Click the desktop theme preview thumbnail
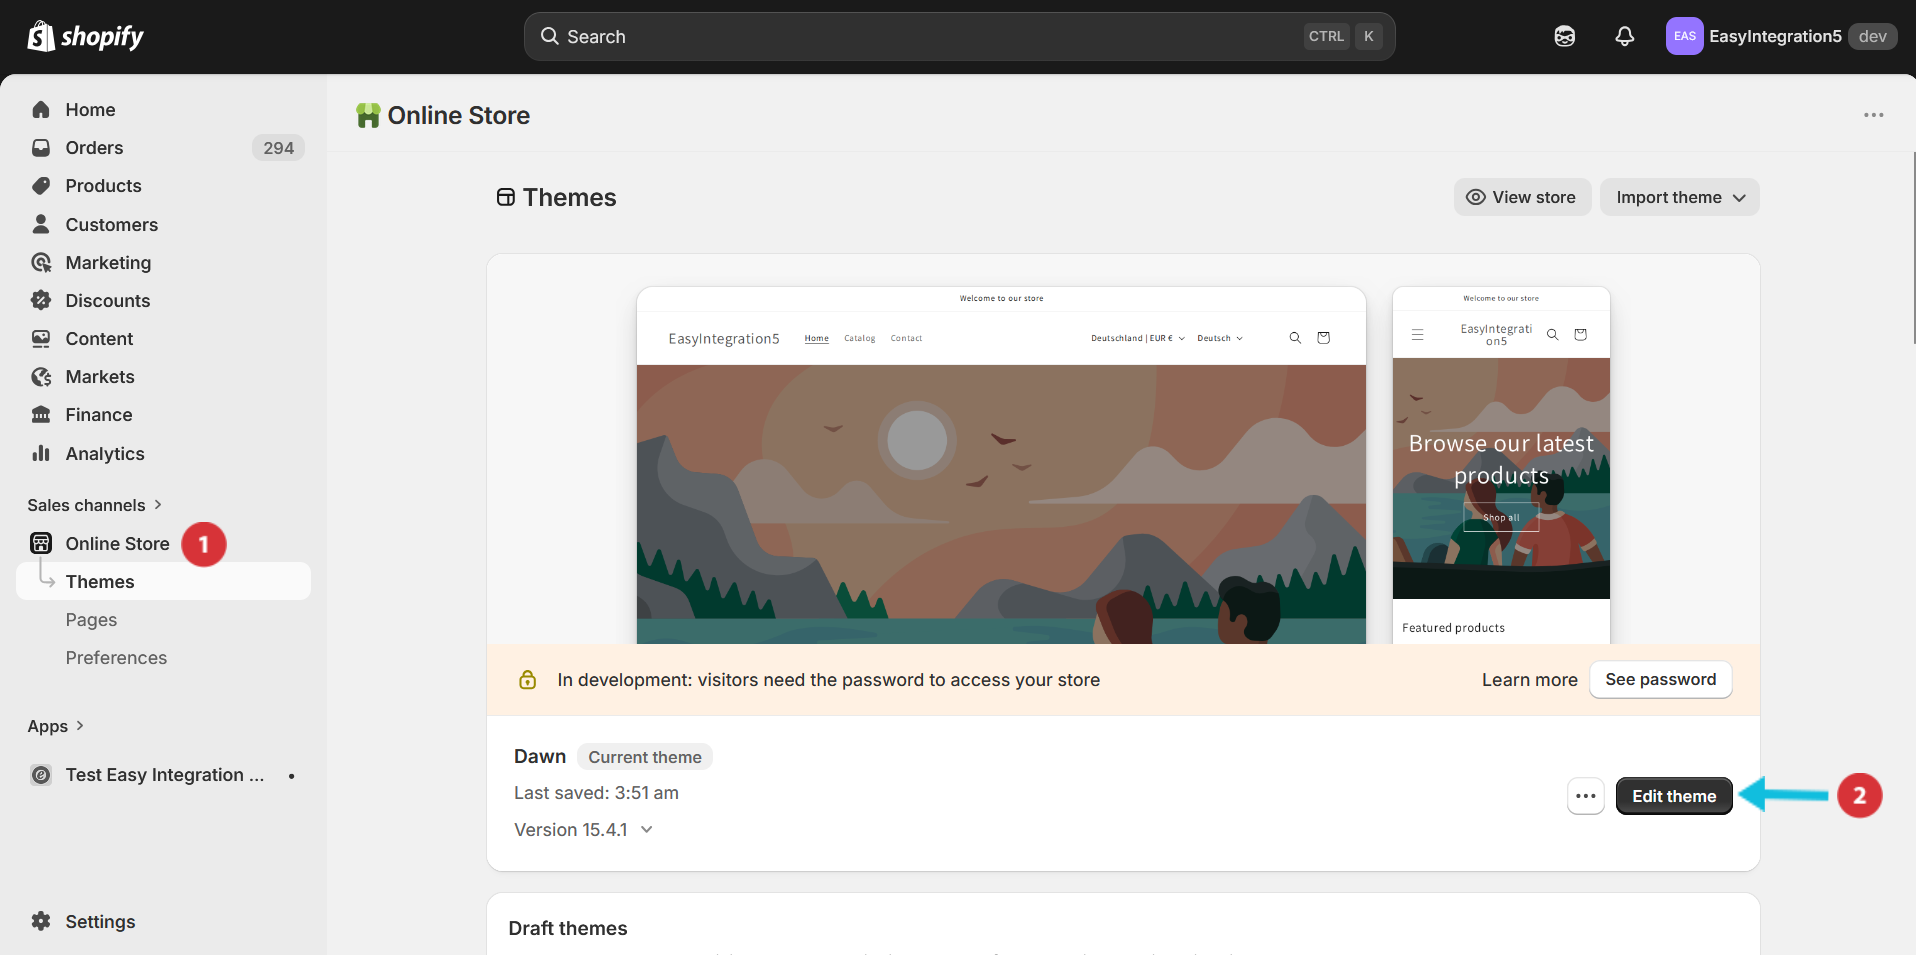Screen dimensions: 1916x955 [x=1001, y=465]
